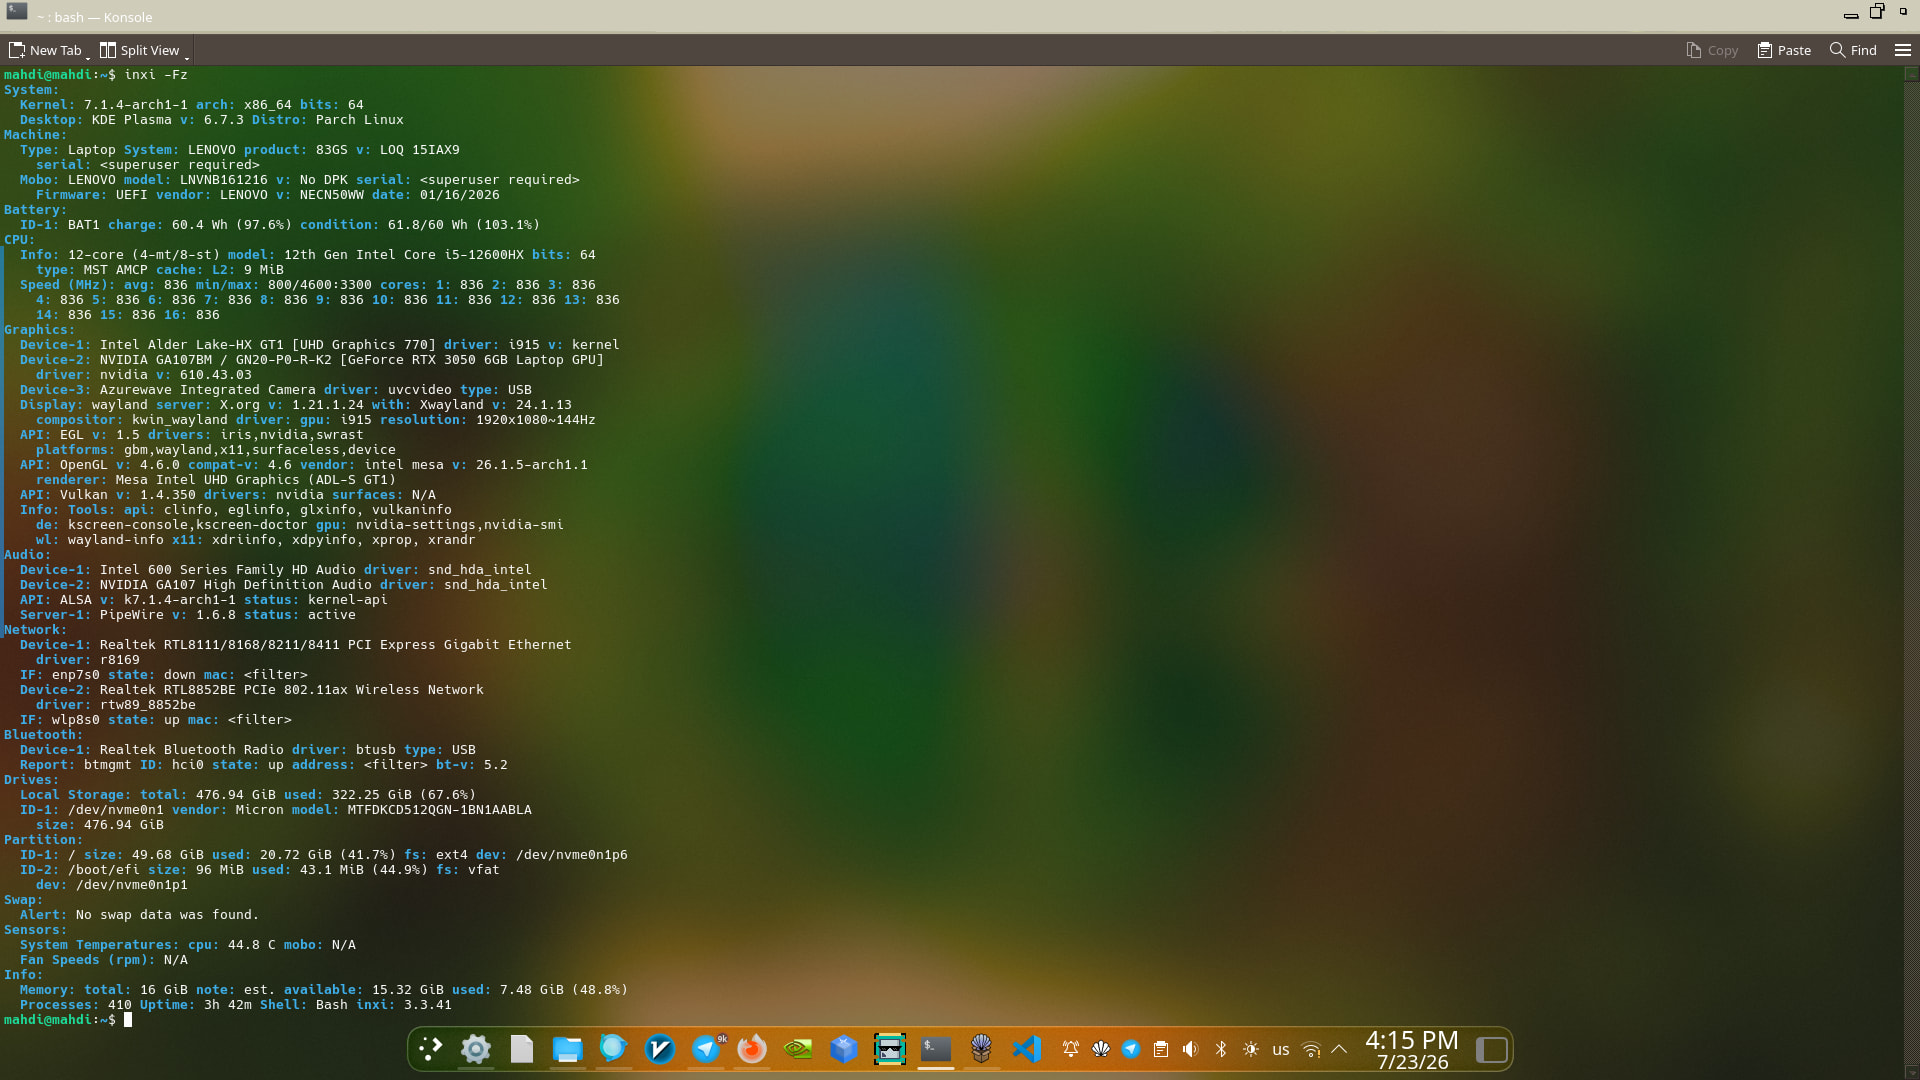Show hidden system tray icons
This screenshot has height=1080, width=1920.
coord(1339,1049)
